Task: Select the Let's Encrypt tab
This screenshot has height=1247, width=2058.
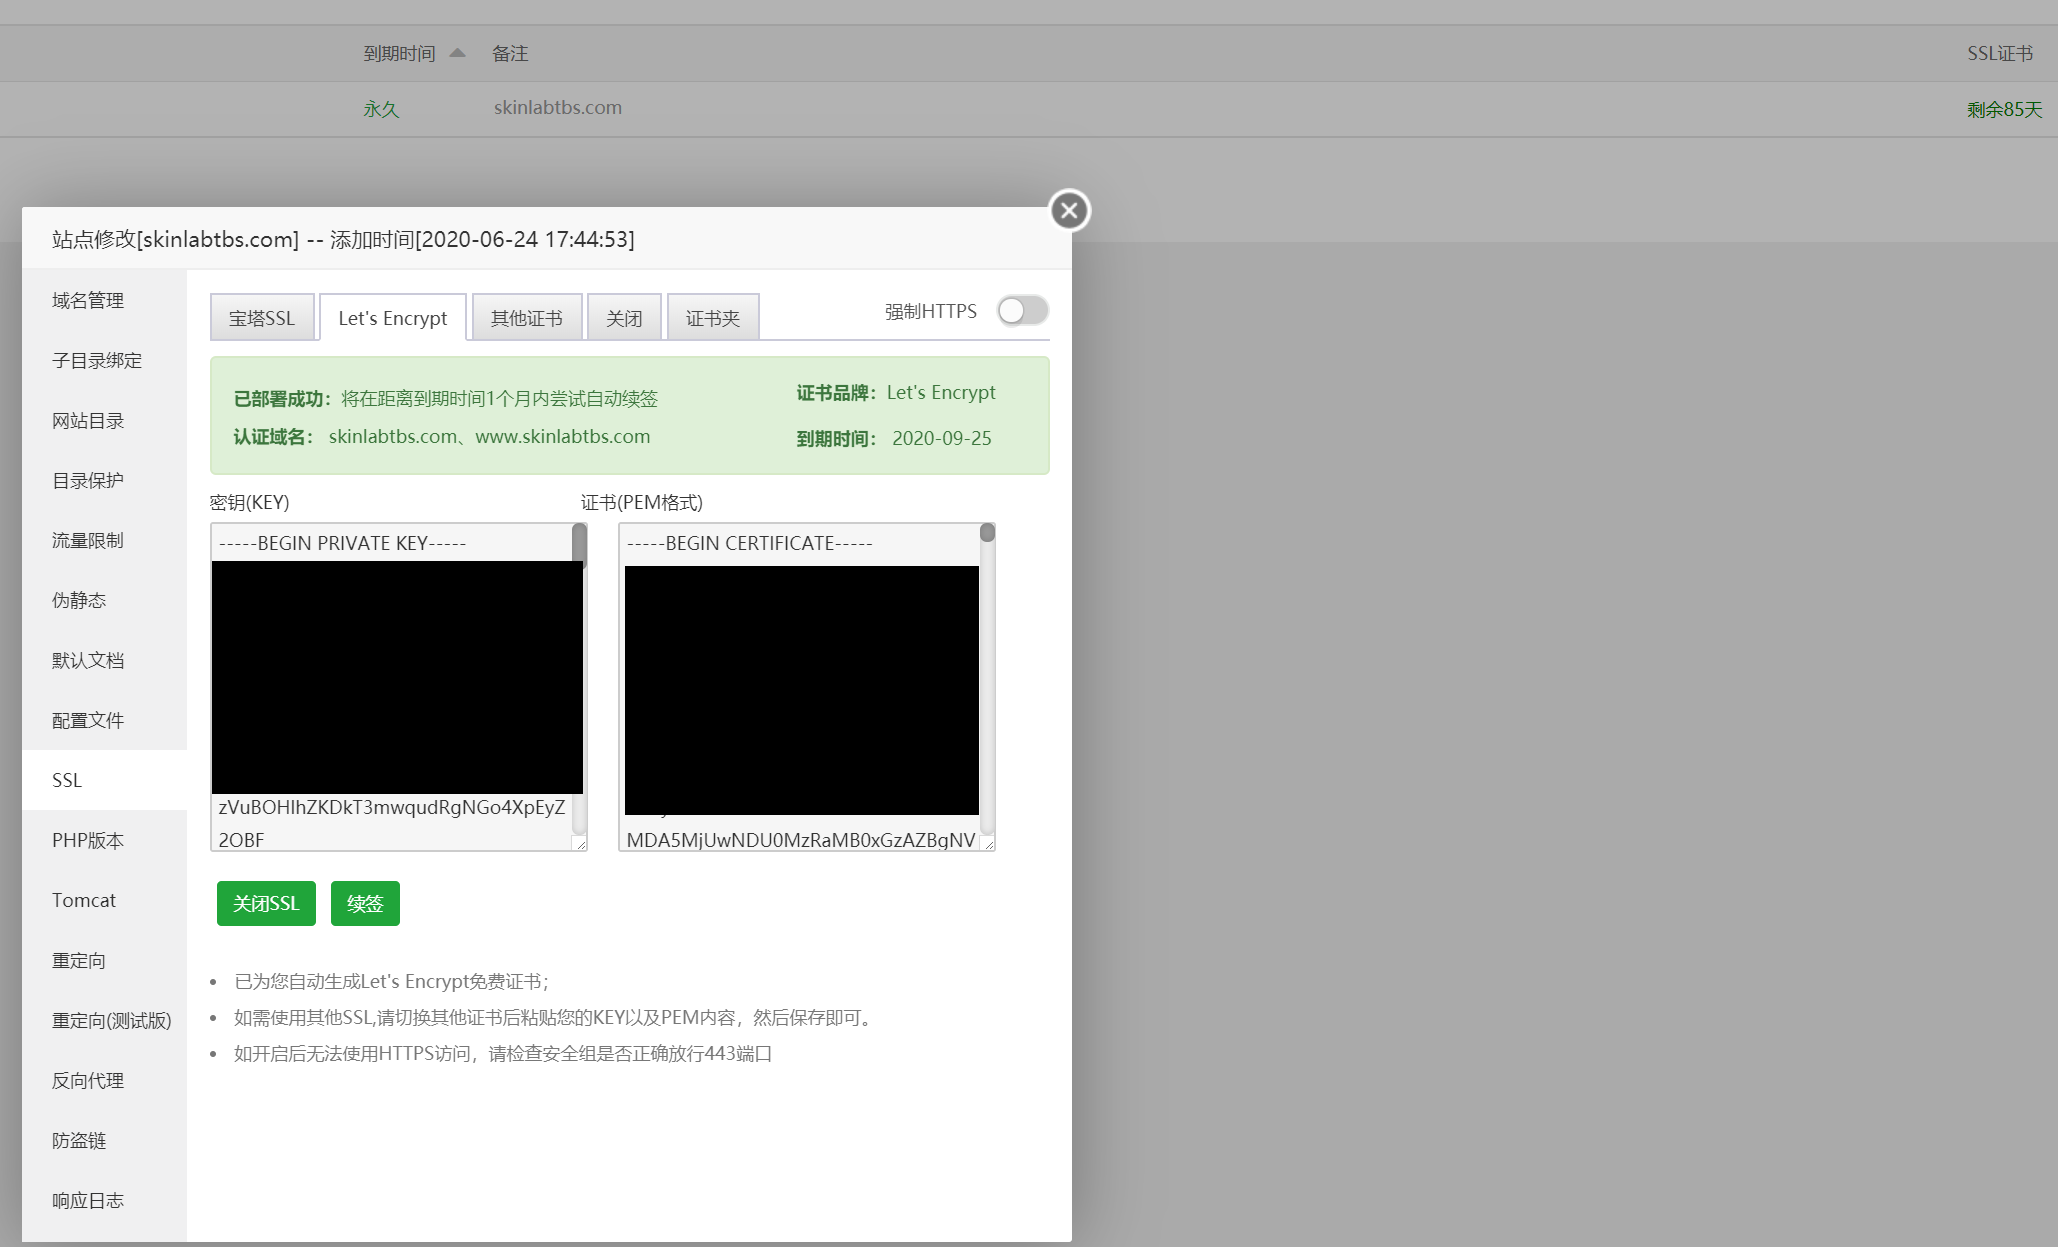Action: (x=393, y=318)
